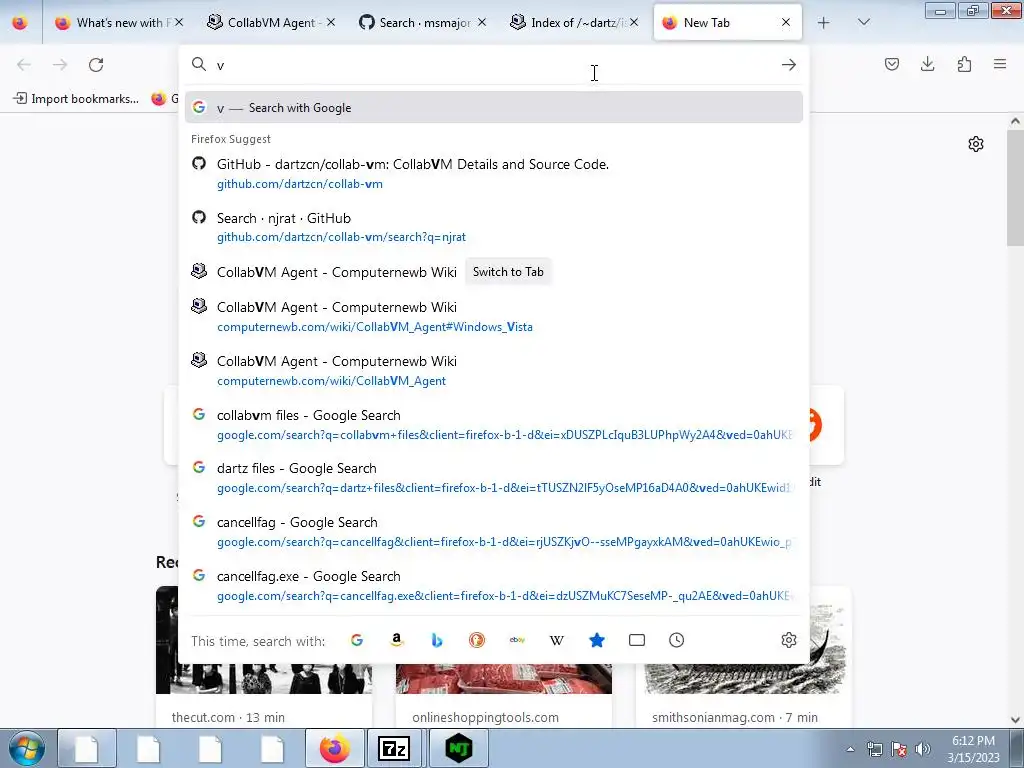Screen dimensions: 1024x768
Task: Open the Extensions button
Action: pos(964,64)
